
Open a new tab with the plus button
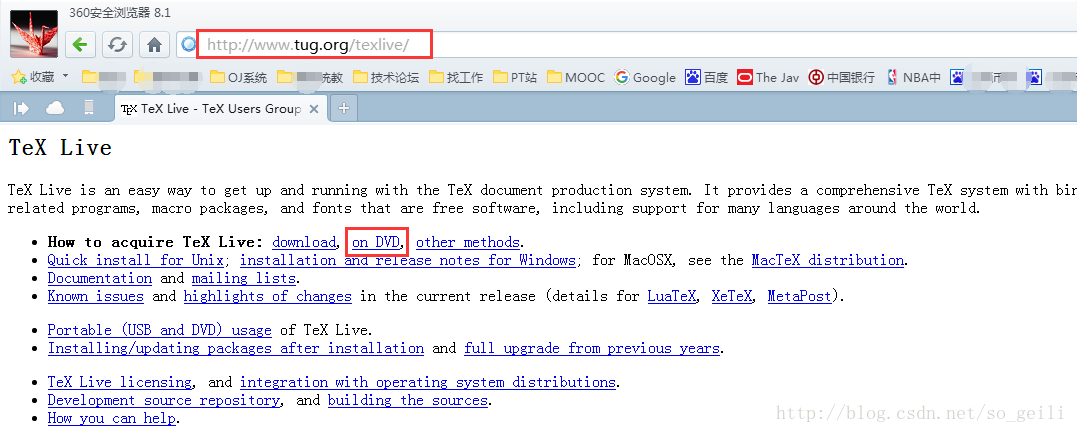pos(343,108)
